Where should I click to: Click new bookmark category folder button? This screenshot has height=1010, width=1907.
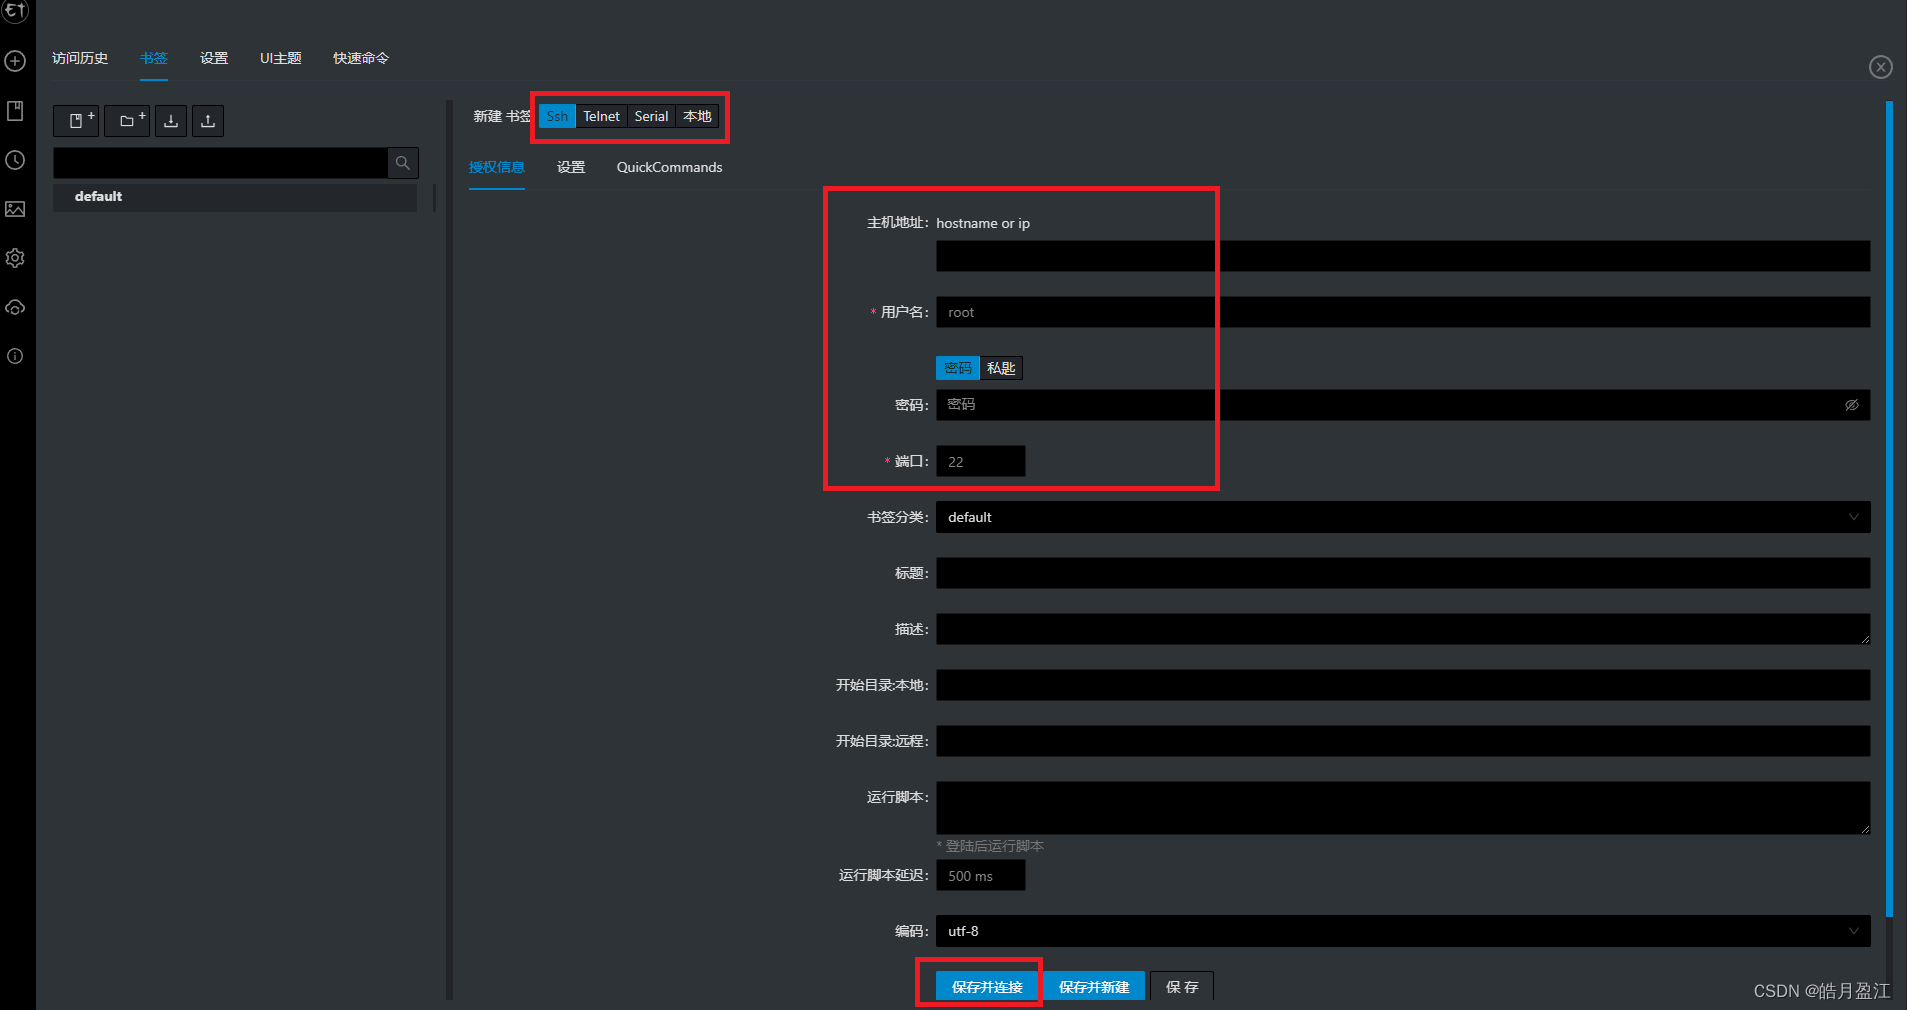[127, 121]
